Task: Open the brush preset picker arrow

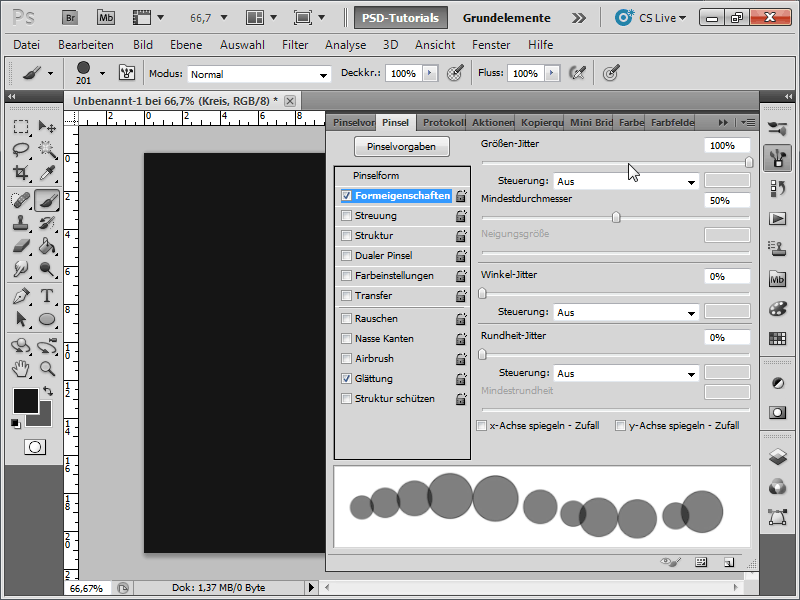Action: point(103,73)
